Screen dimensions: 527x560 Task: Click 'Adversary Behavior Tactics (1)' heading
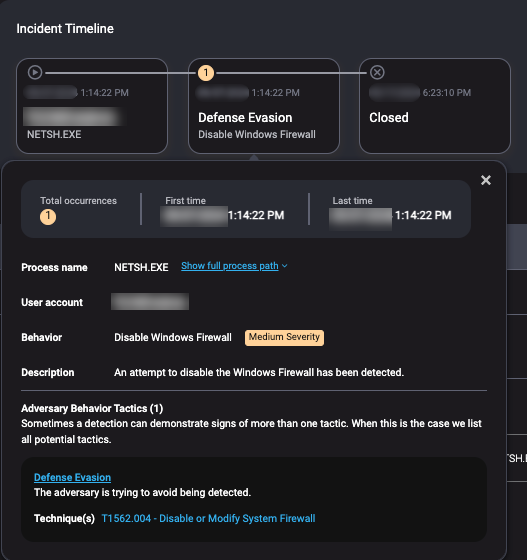pos(92,408)
